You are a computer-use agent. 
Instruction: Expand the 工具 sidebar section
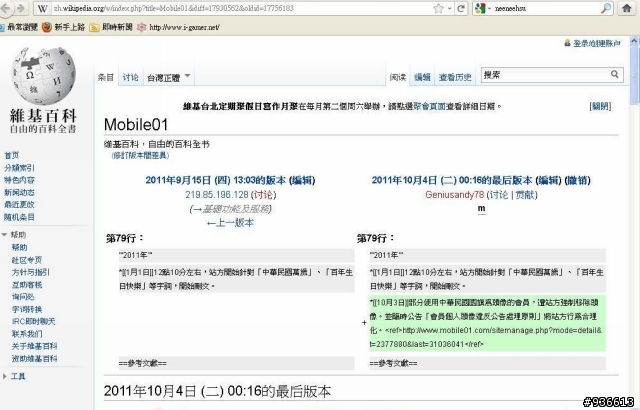[x=14, y=376]
